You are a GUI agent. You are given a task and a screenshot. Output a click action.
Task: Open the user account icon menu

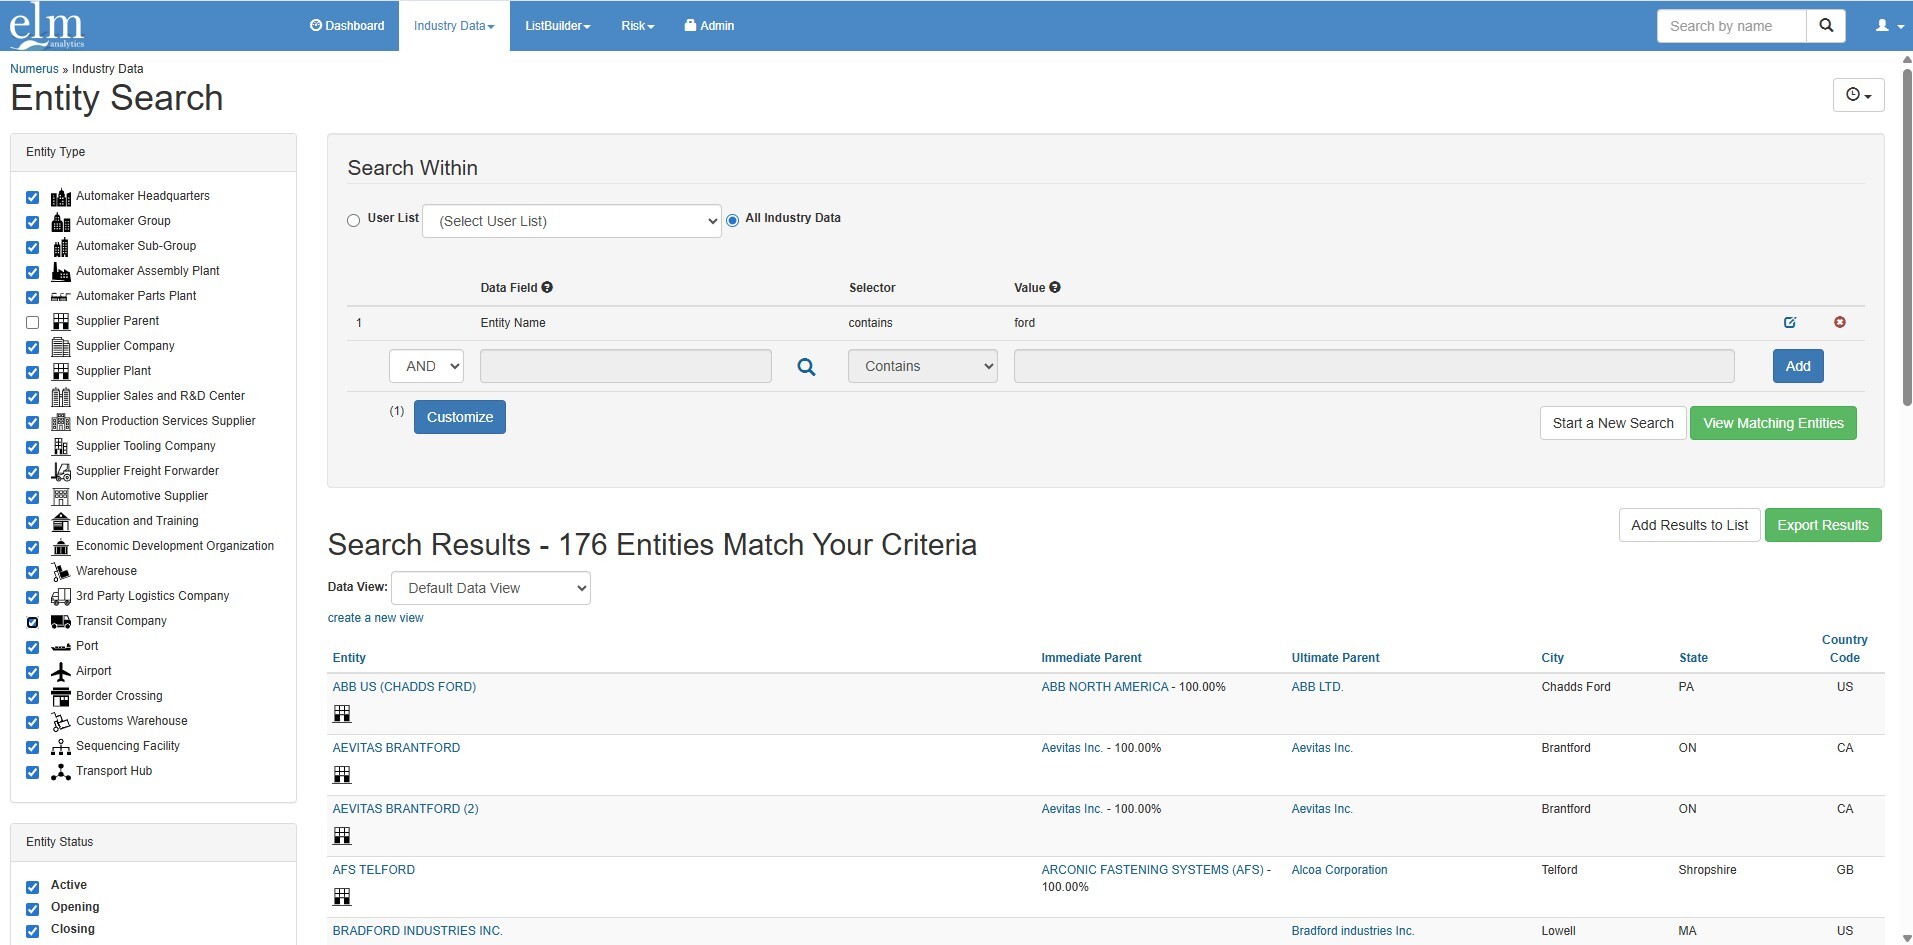click(x=1887, y=26)
